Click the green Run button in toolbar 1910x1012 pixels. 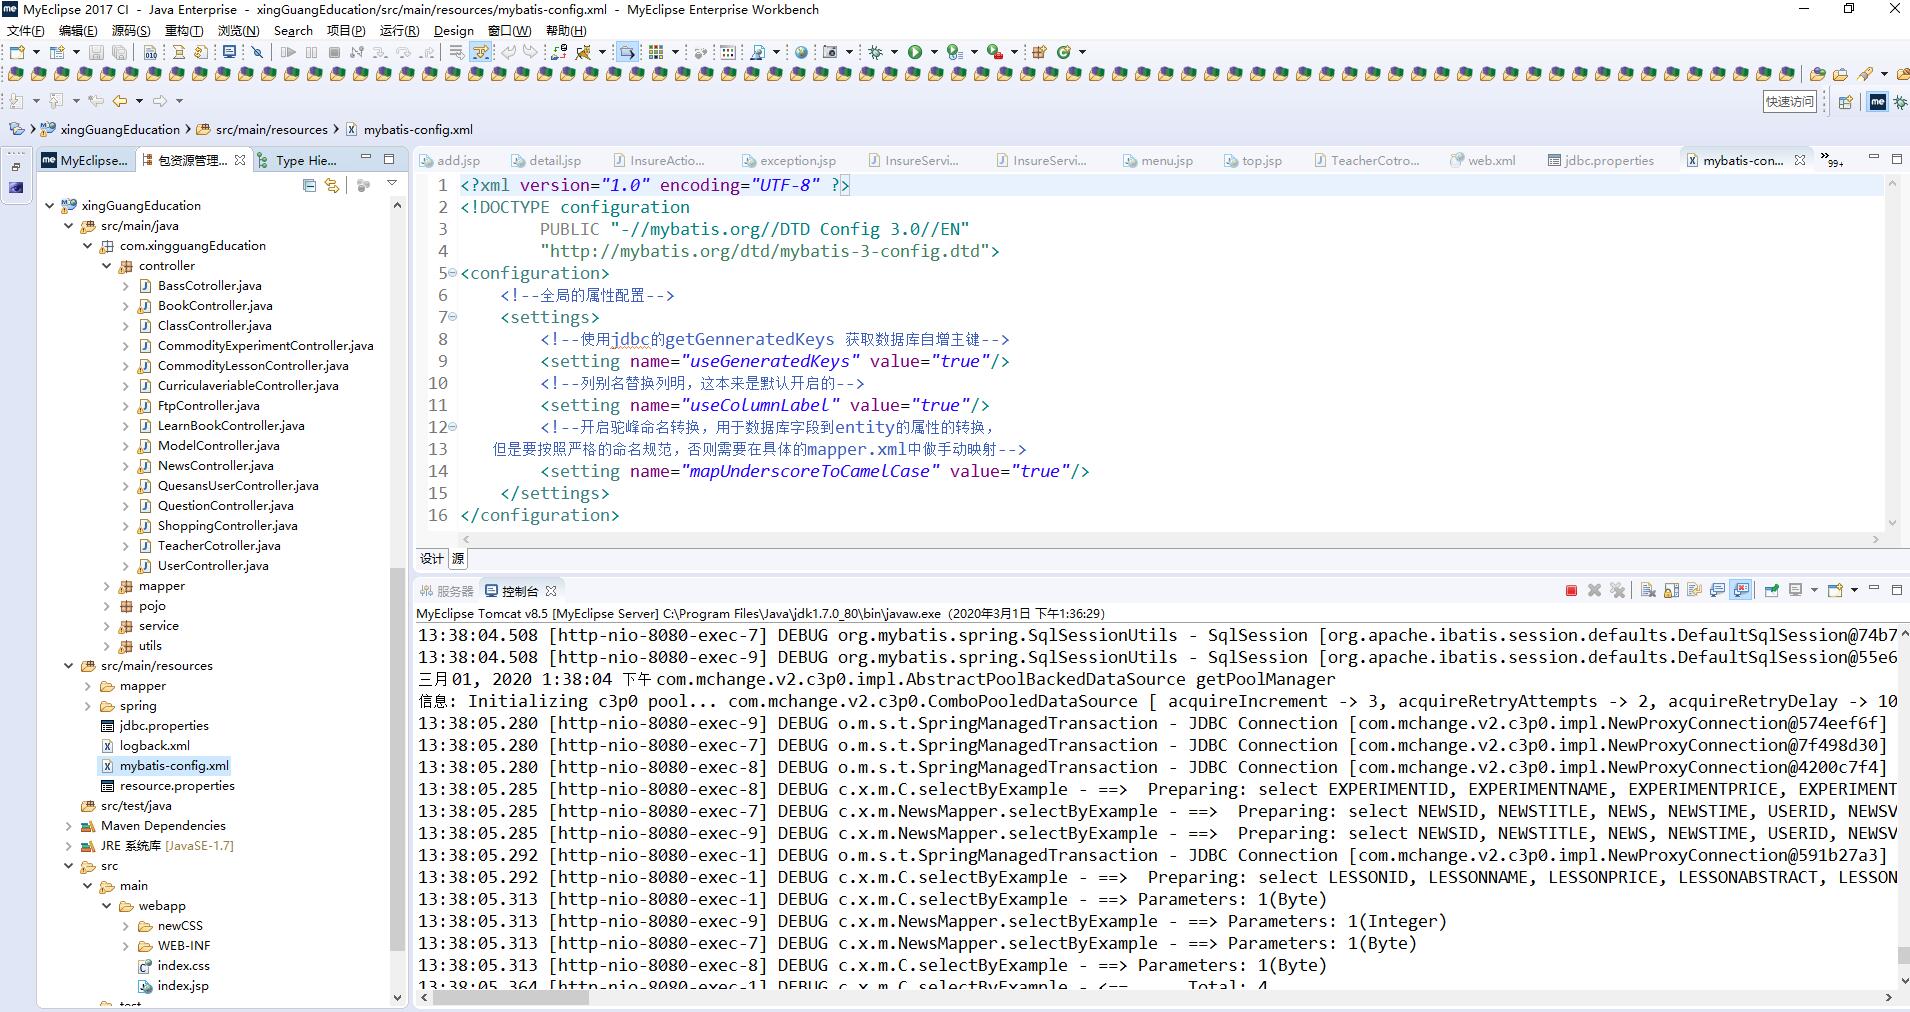coord(915,52)
